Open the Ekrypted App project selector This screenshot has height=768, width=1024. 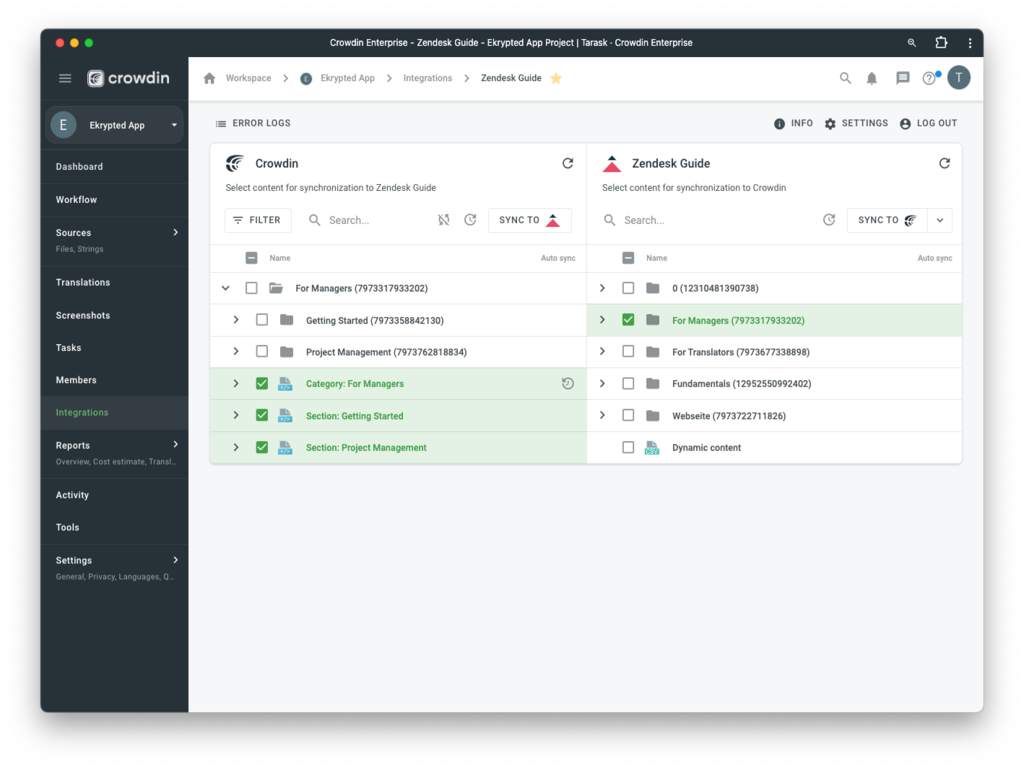(x=115, y=125)
